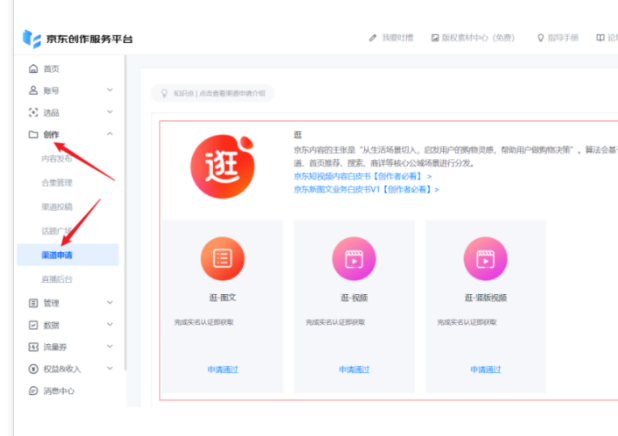The height and width of the screenshot is (436, 618).
Task: Open 直播后台 in the sidebar
Action: 57,279
